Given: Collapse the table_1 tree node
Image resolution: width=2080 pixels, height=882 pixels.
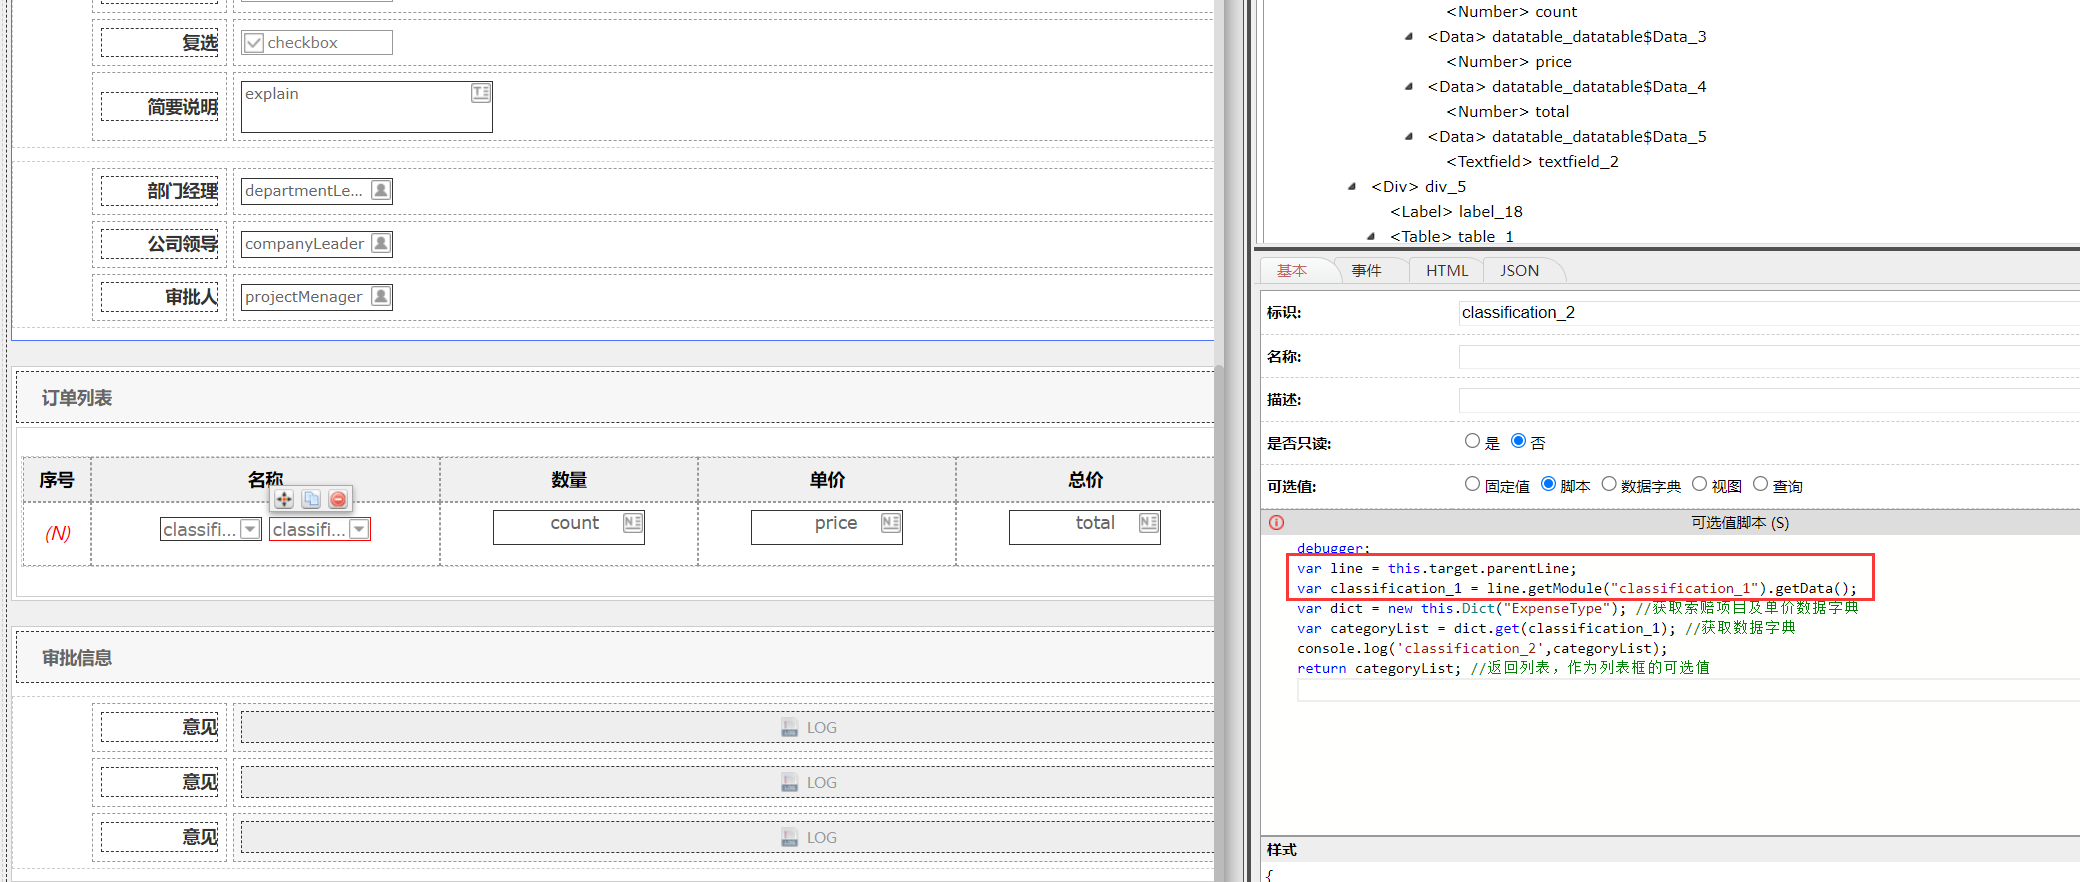Looking at the screenshot, I should click(x=1371, y=237).
